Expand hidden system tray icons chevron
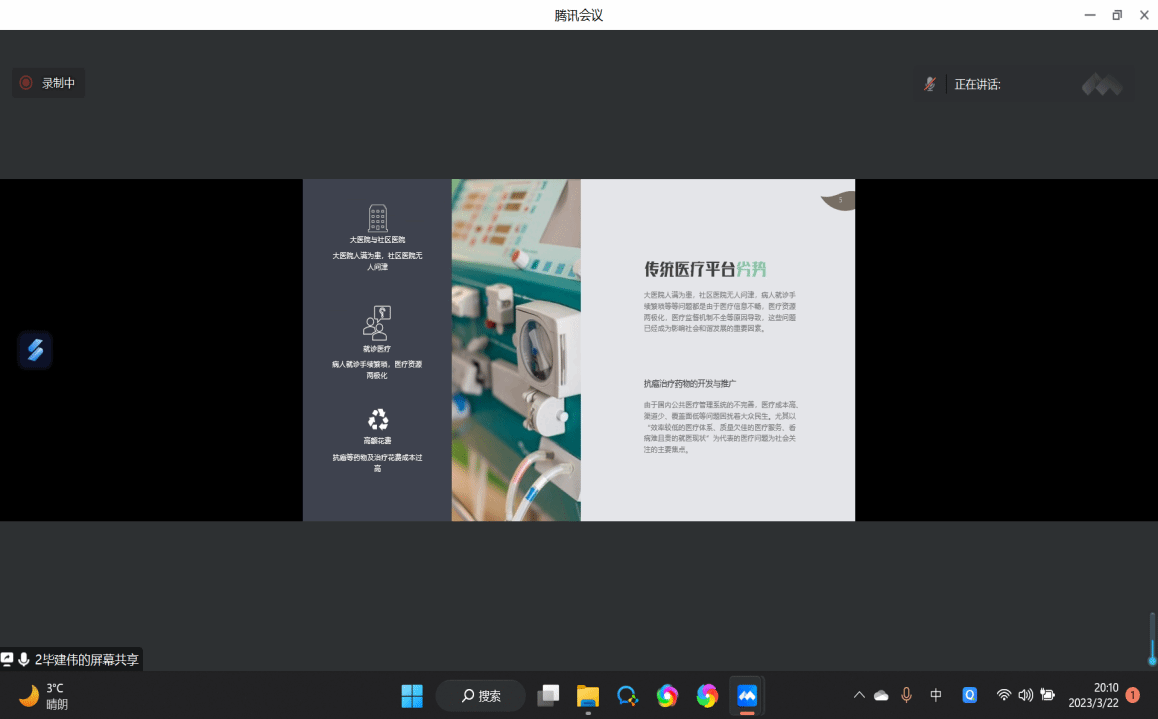This screenshot has height=719, width=1158. [x=858, y=695]
